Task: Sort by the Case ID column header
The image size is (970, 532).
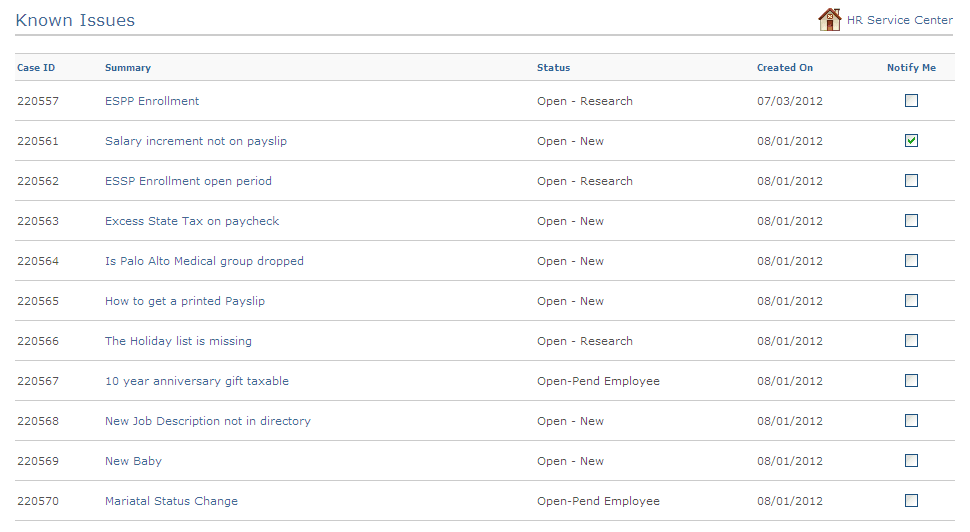Action: point(36,67)
